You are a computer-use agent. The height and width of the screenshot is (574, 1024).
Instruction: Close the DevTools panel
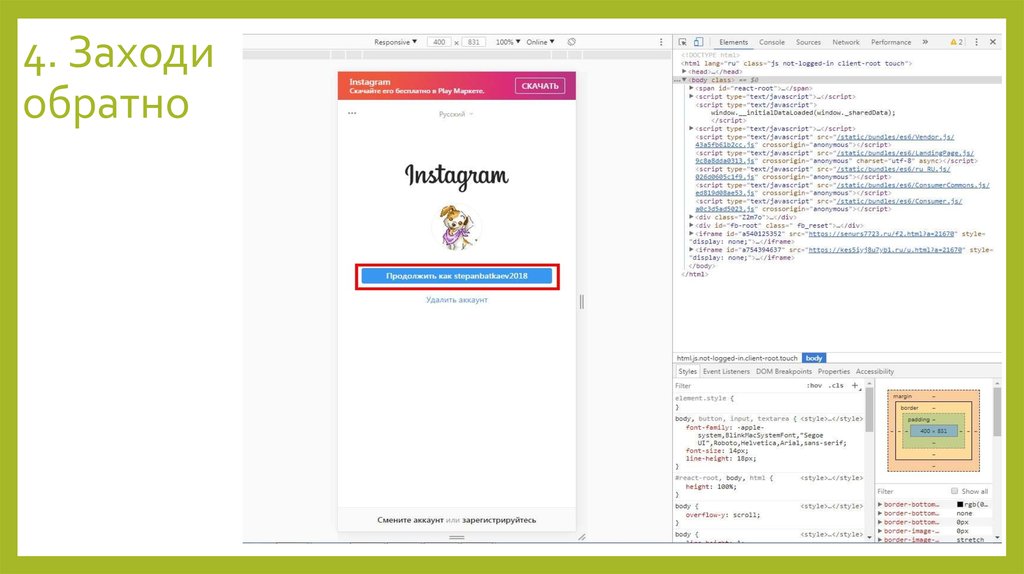[x=993, y=42]
